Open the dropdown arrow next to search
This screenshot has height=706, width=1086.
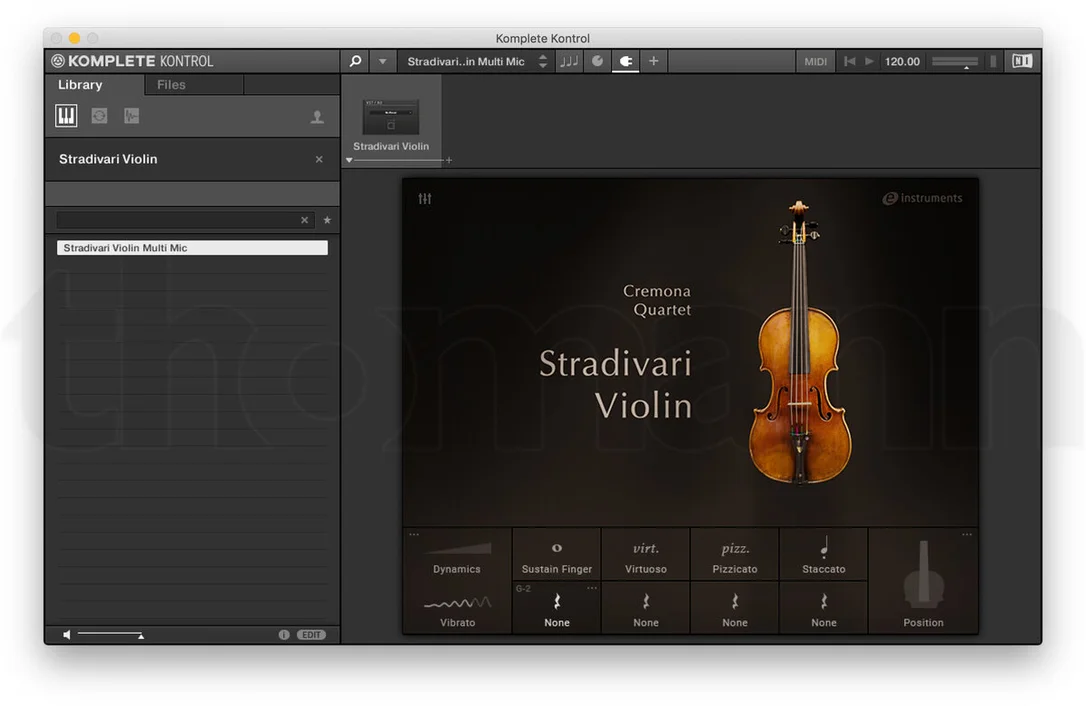tap(382, 62)
